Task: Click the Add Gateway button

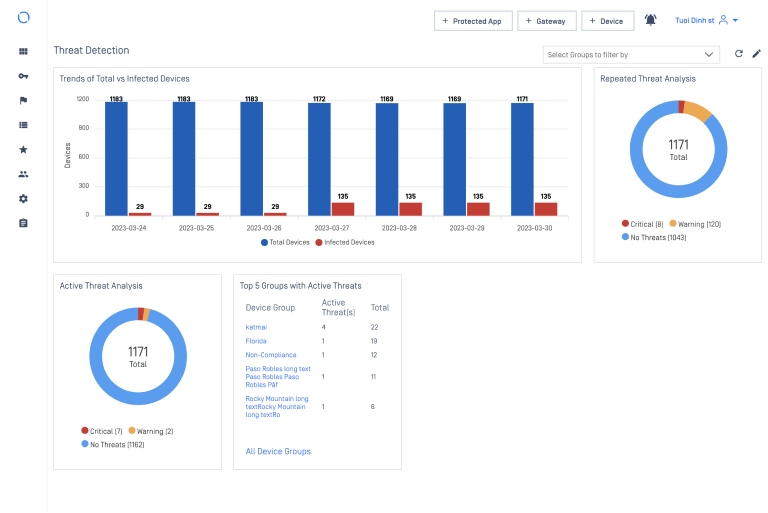Action: 546,21
